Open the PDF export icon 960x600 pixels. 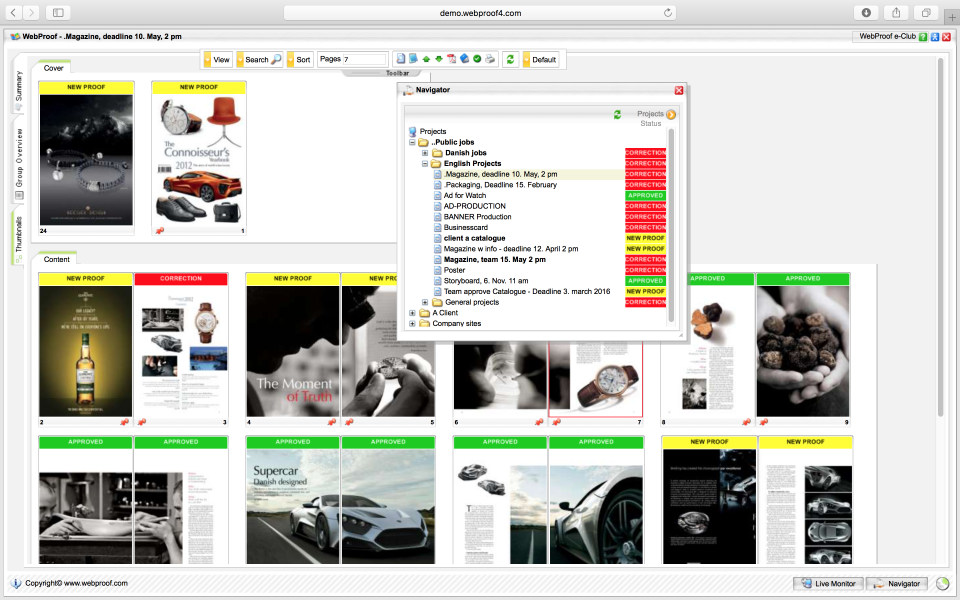coord(452,59)
